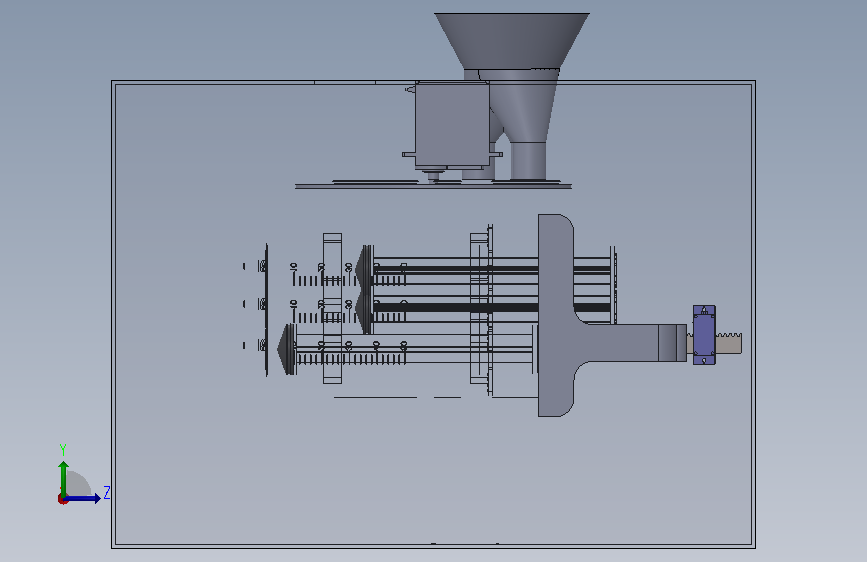Select the rectangular motor box beside hopper

tap(452, 124)
